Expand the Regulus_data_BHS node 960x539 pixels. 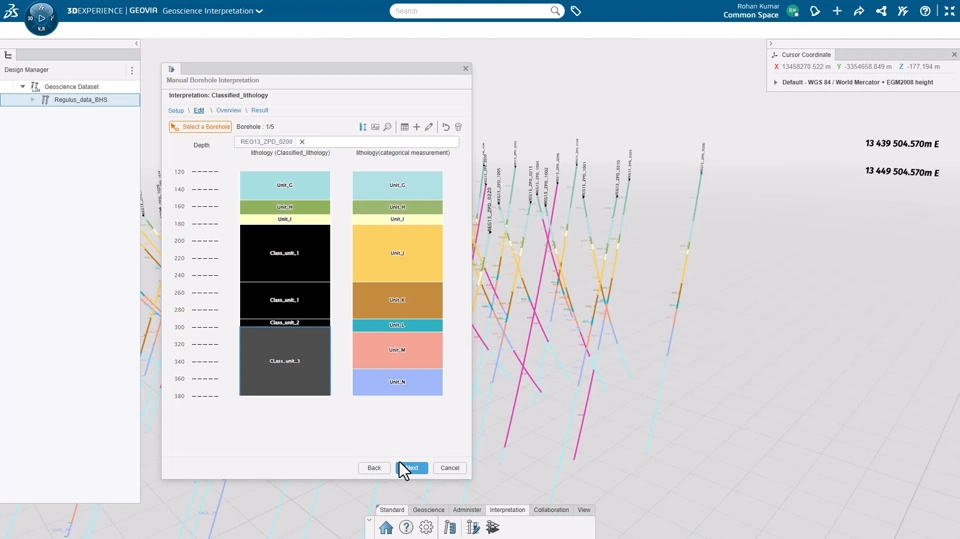32,99
